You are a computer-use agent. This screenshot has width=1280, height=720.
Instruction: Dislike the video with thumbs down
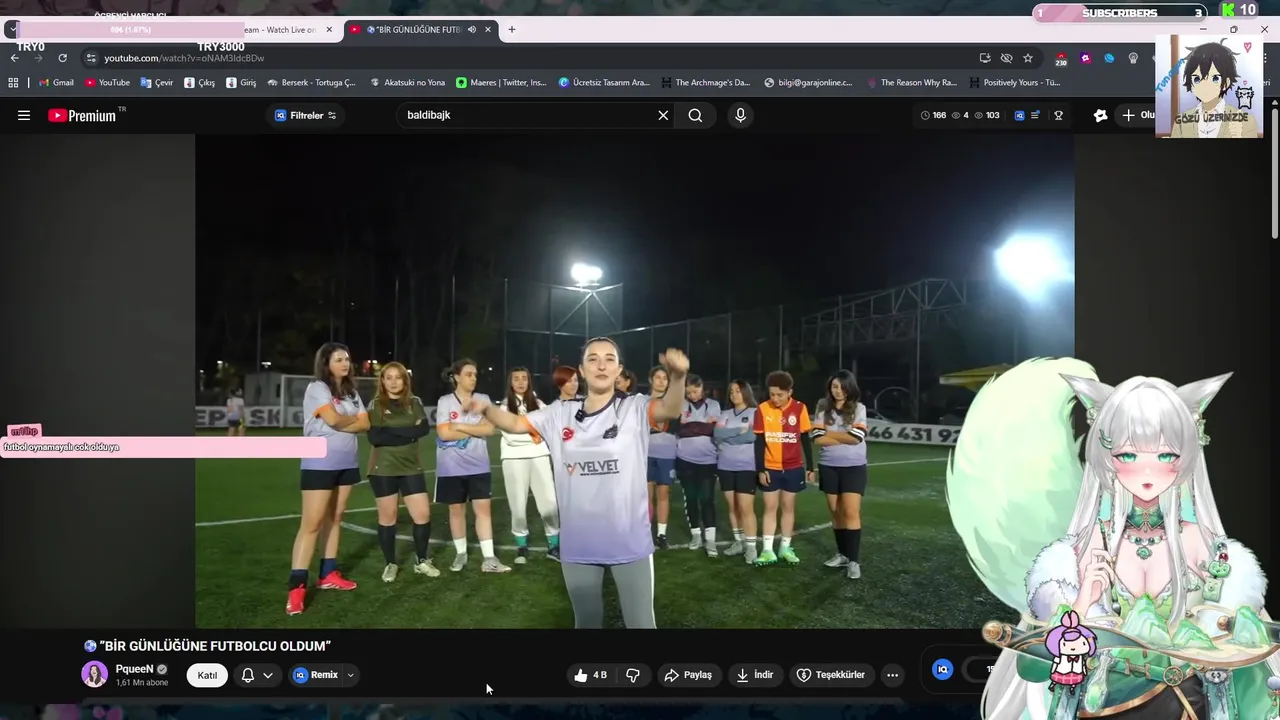tap(633, 675)
